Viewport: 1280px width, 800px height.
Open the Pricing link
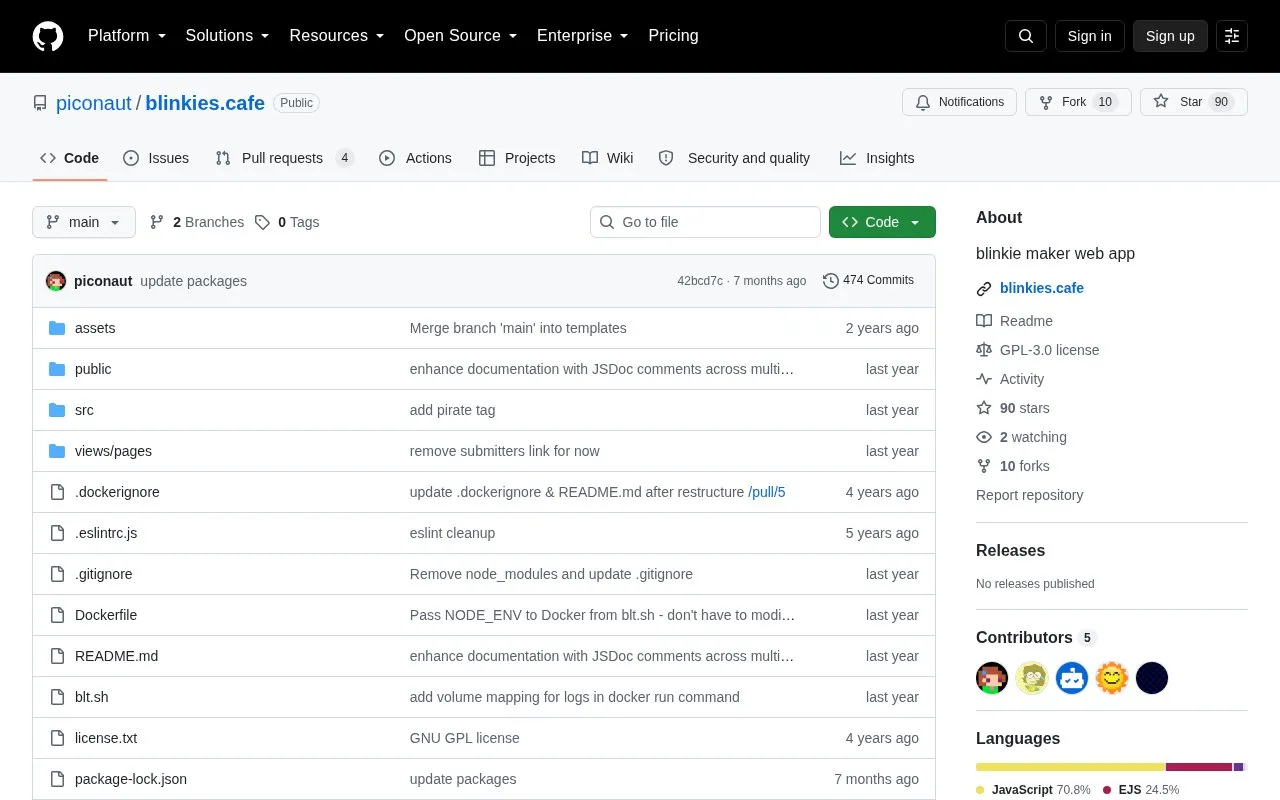point(673,36)
